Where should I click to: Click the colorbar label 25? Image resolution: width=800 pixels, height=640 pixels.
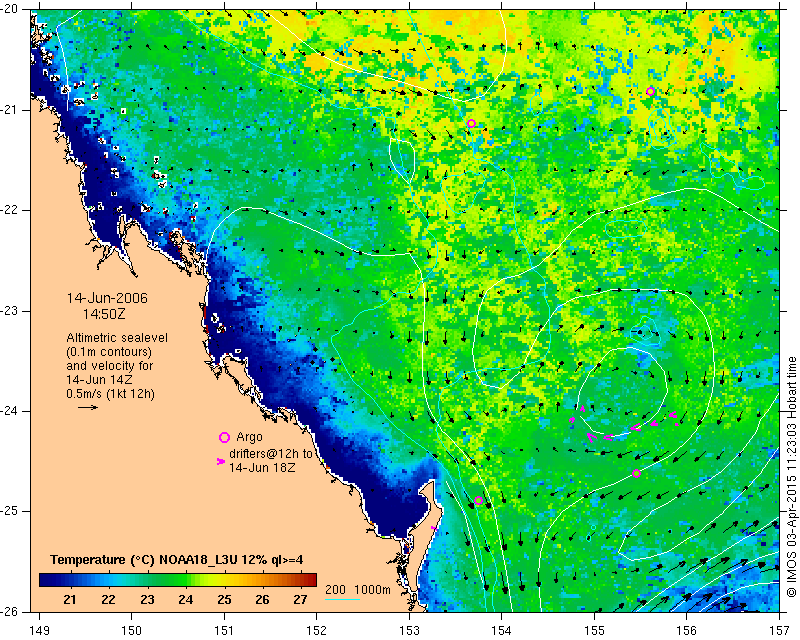click(224, 599)
